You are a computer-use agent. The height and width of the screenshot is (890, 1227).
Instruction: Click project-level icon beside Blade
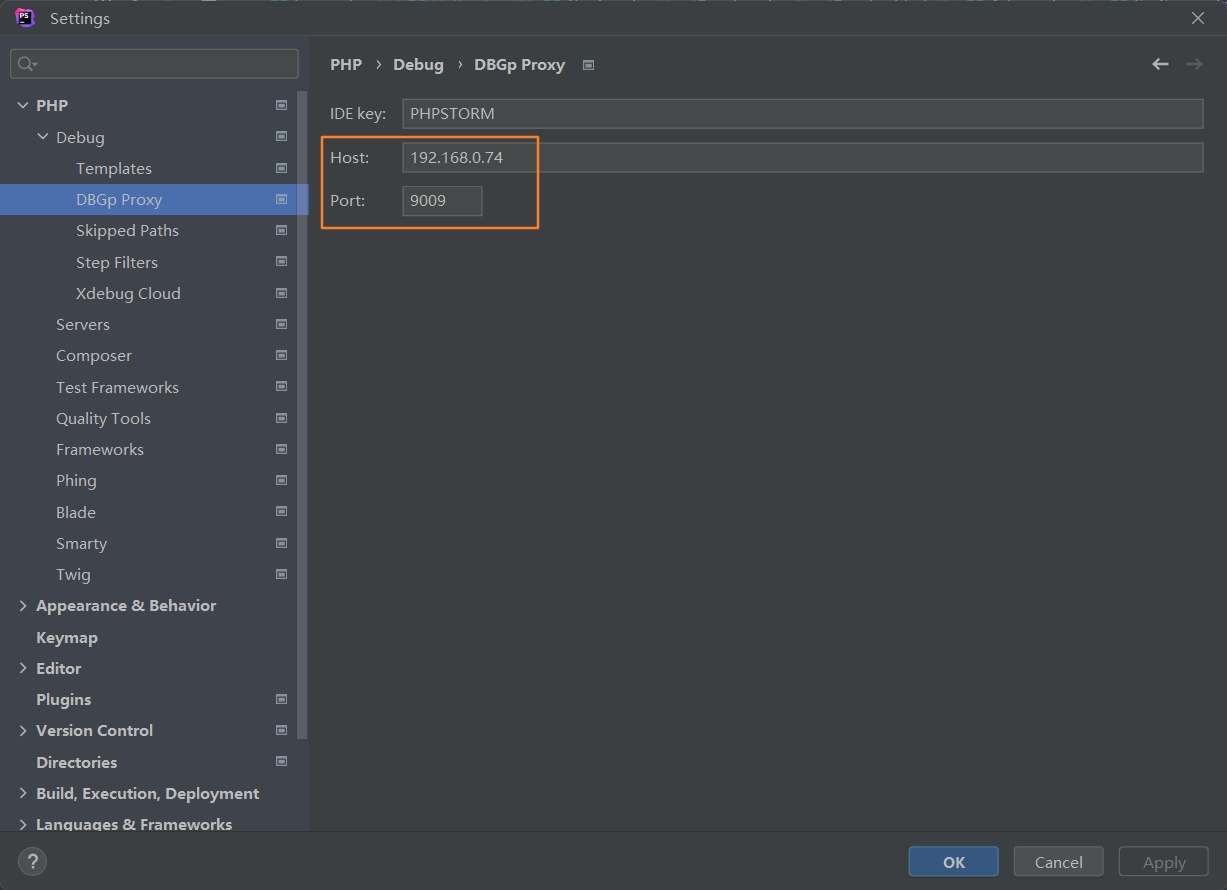click(281, 512)
